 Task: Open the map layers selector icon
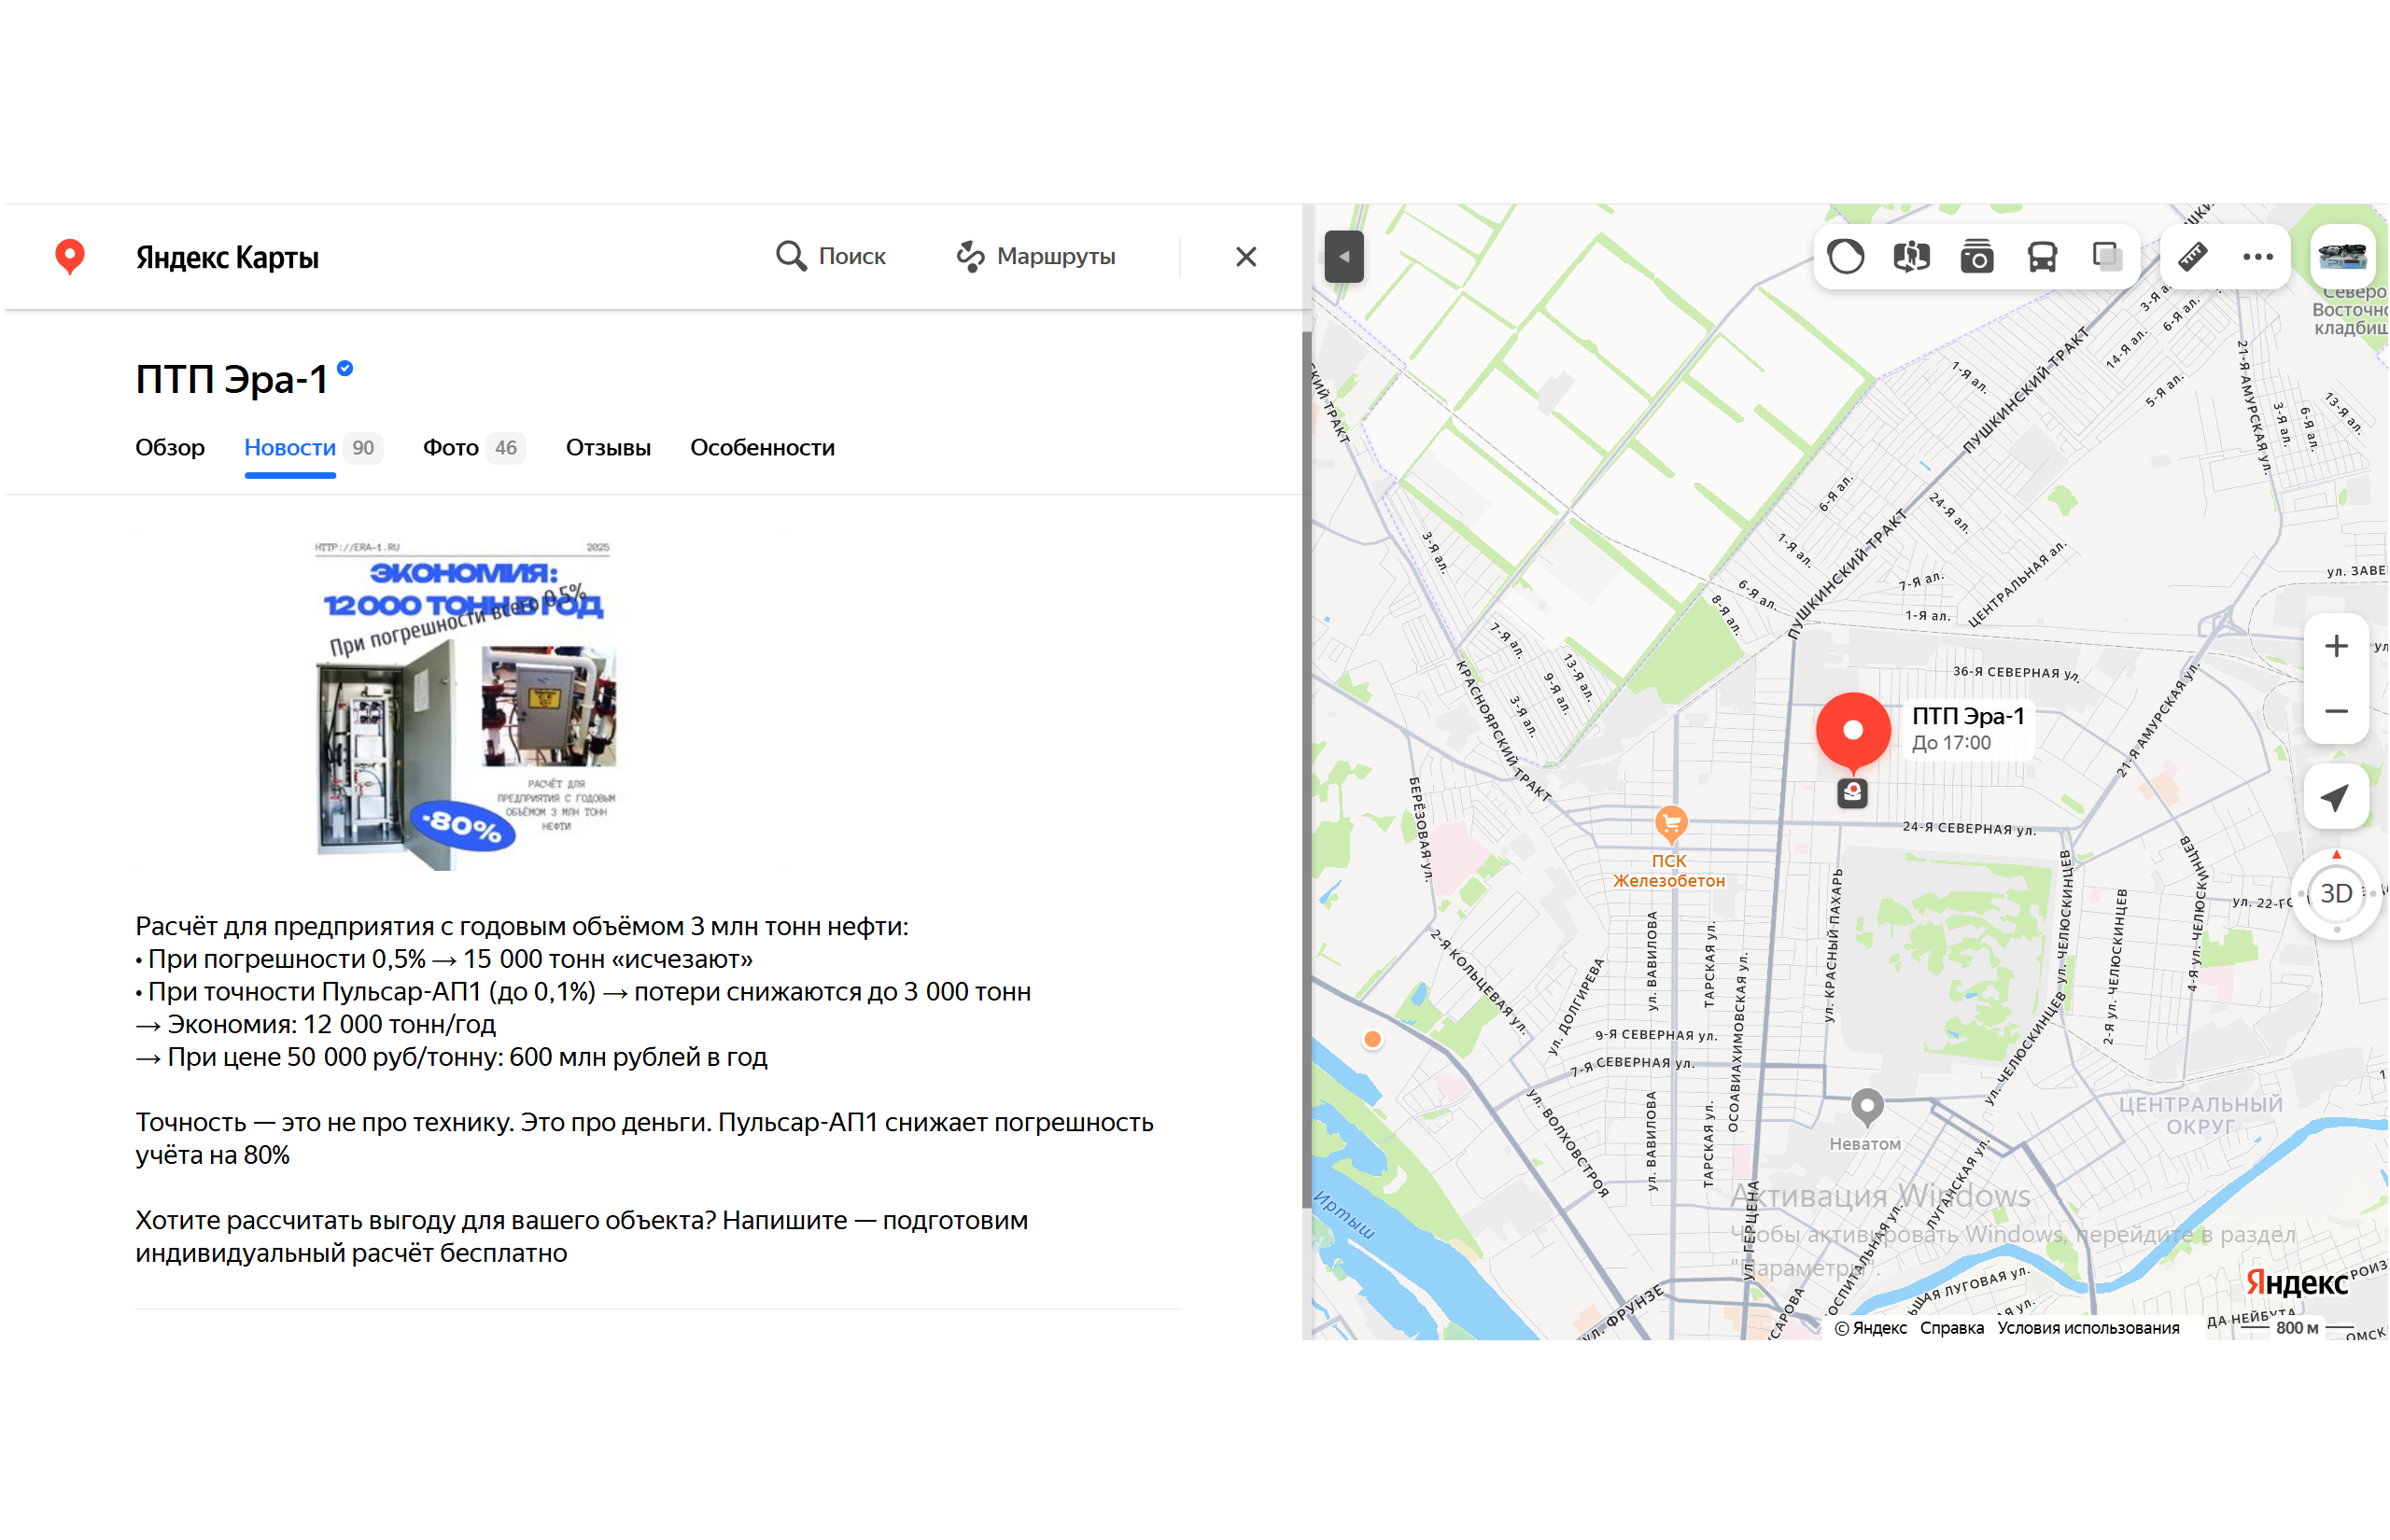tap(1911, 257)
